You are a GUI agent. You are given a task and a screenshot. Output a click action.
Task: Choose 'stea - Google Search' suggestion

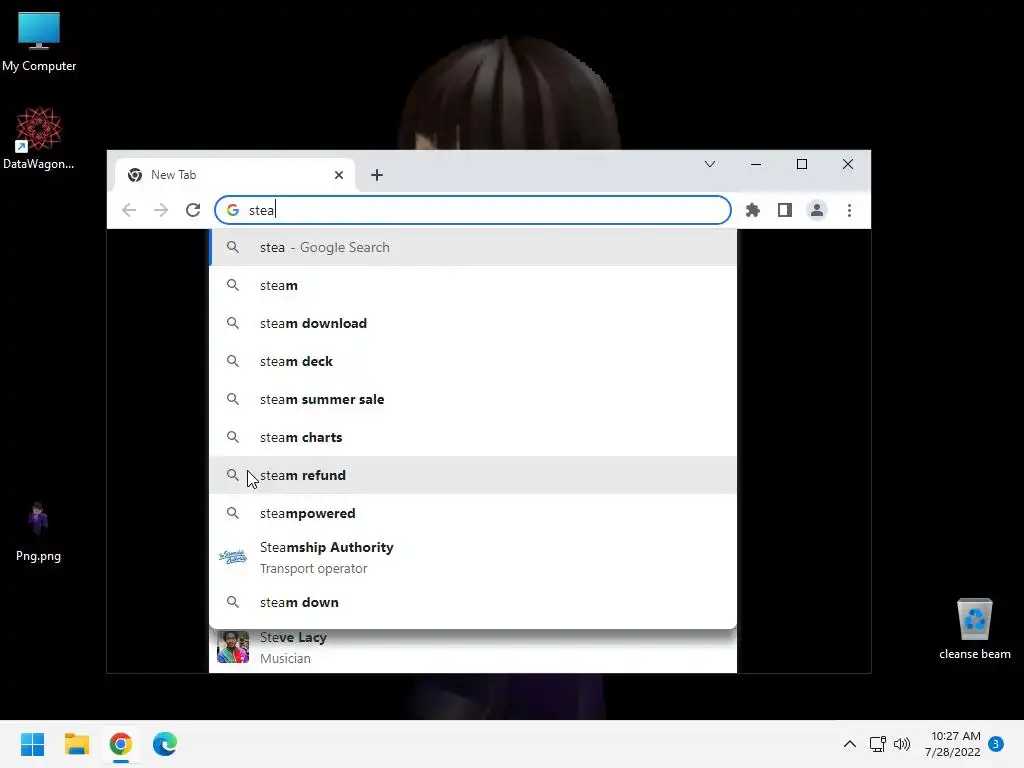[473, 248]
